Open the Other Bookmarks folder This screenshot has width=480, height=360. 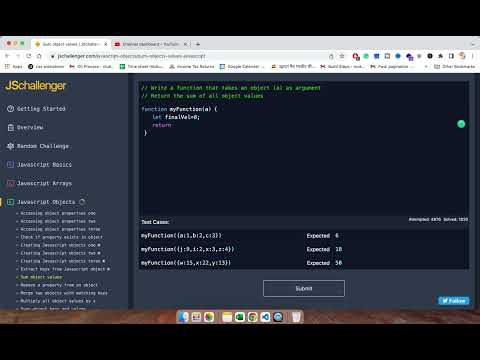click(455, 67)
